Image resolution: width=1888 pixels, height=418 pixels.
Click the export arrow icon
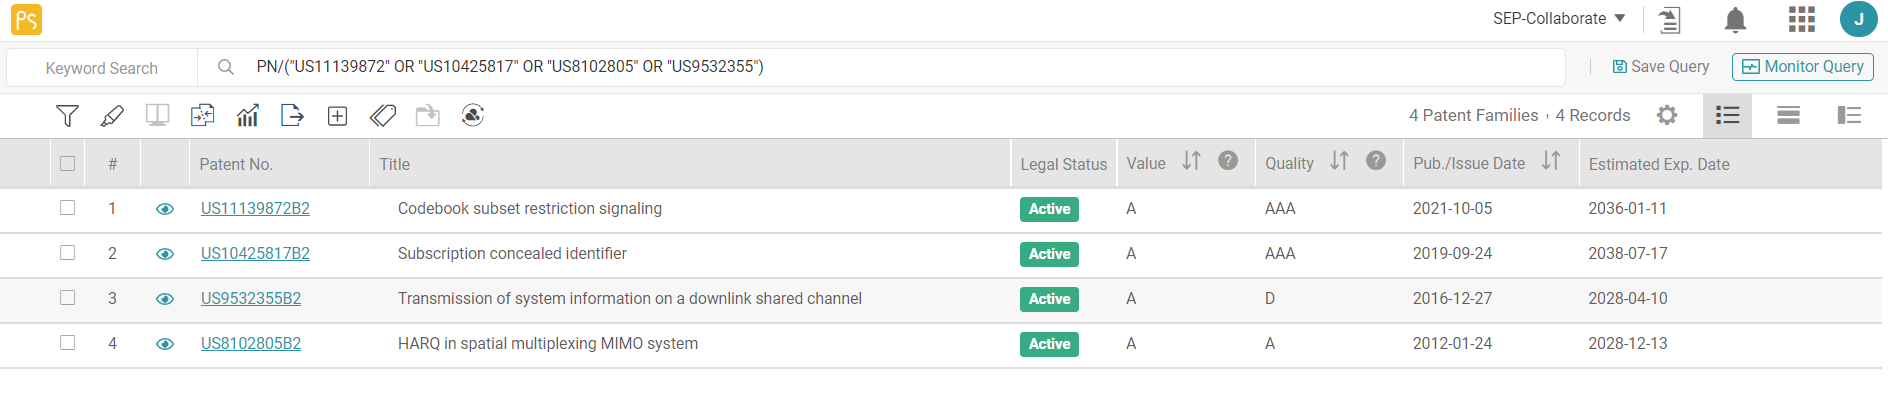[292, 116]
